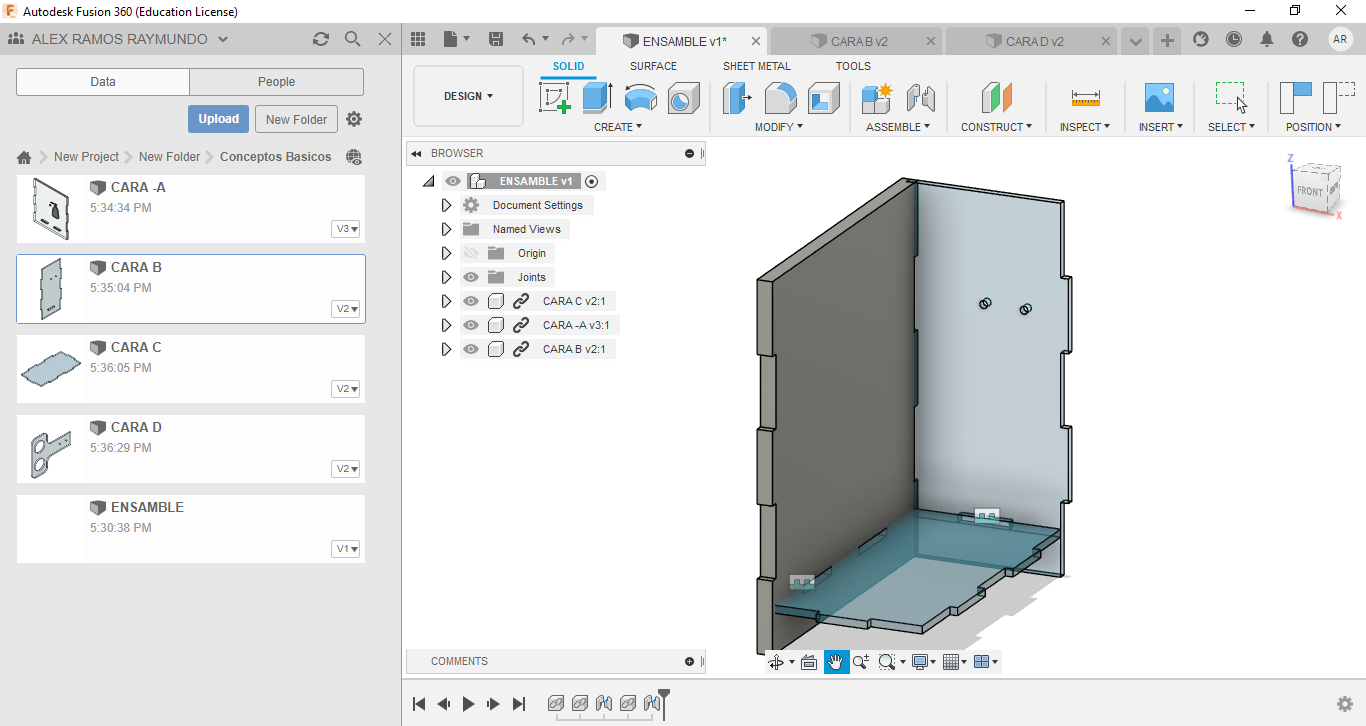Expand Named Views node
The image size is (1366, 726).
point(446,229)
